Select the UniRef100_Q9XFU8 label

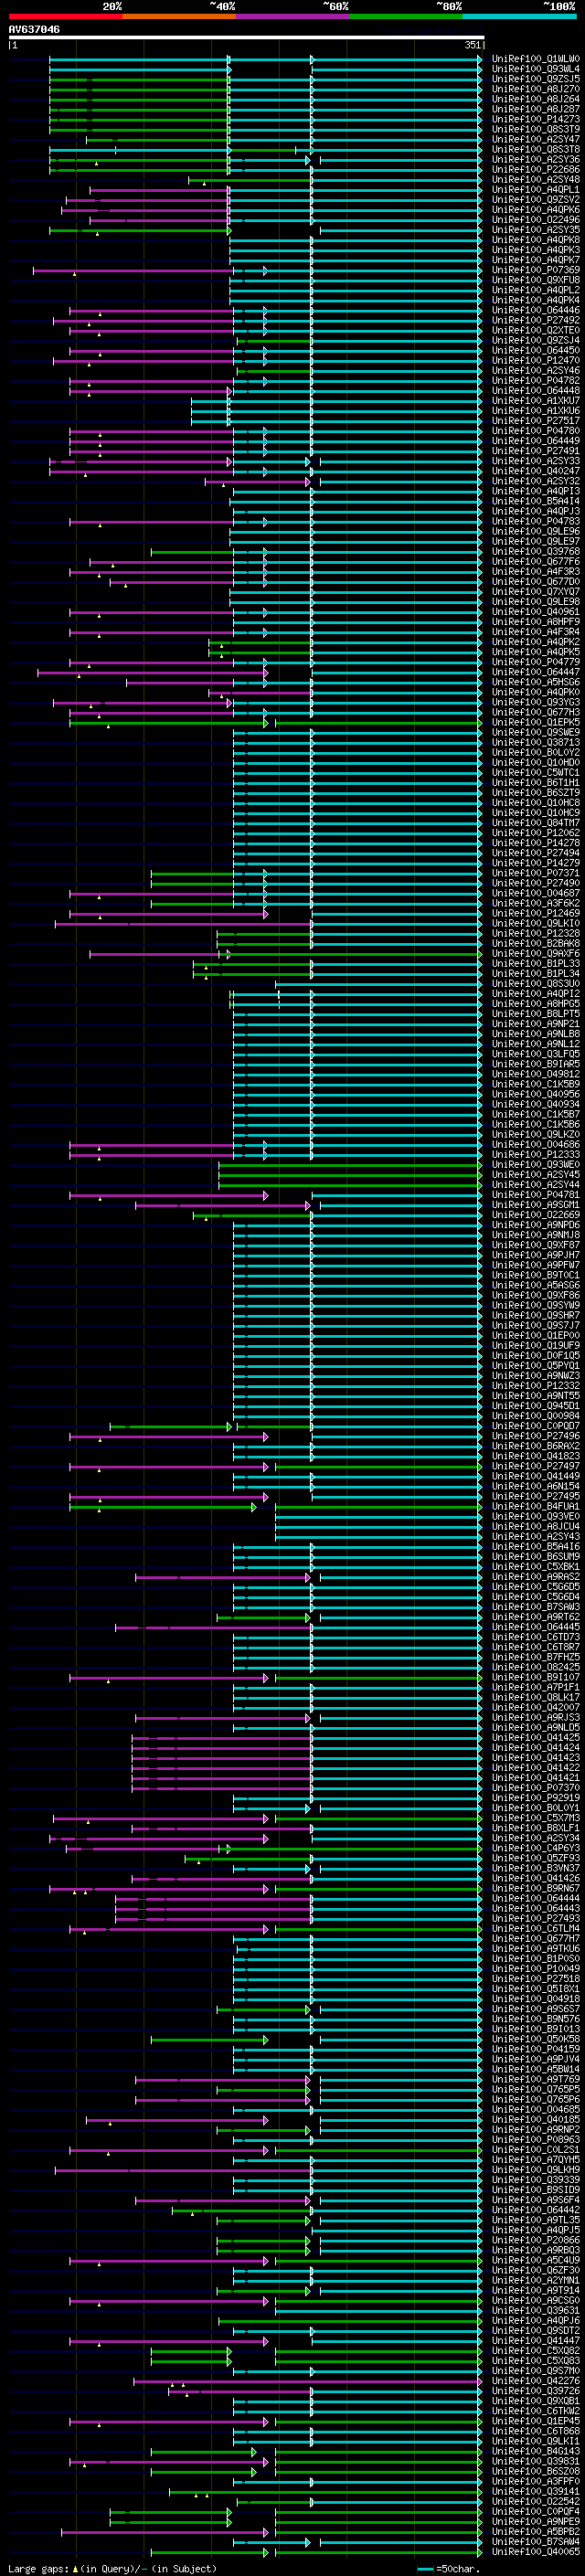(536, 280)
